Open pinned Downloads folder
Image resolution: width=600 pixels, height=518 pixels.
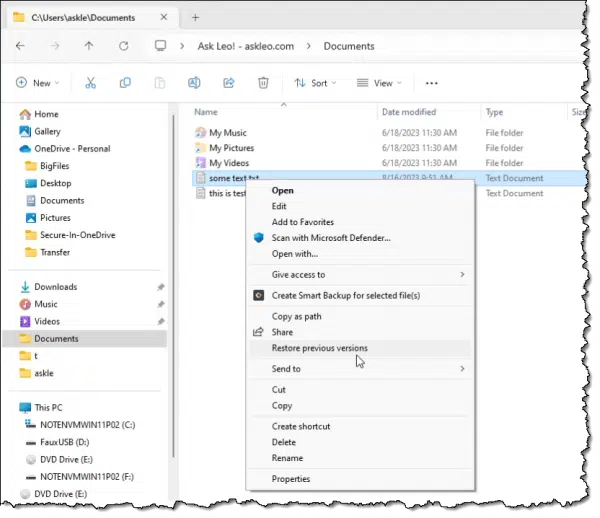(x=55, y=287)
